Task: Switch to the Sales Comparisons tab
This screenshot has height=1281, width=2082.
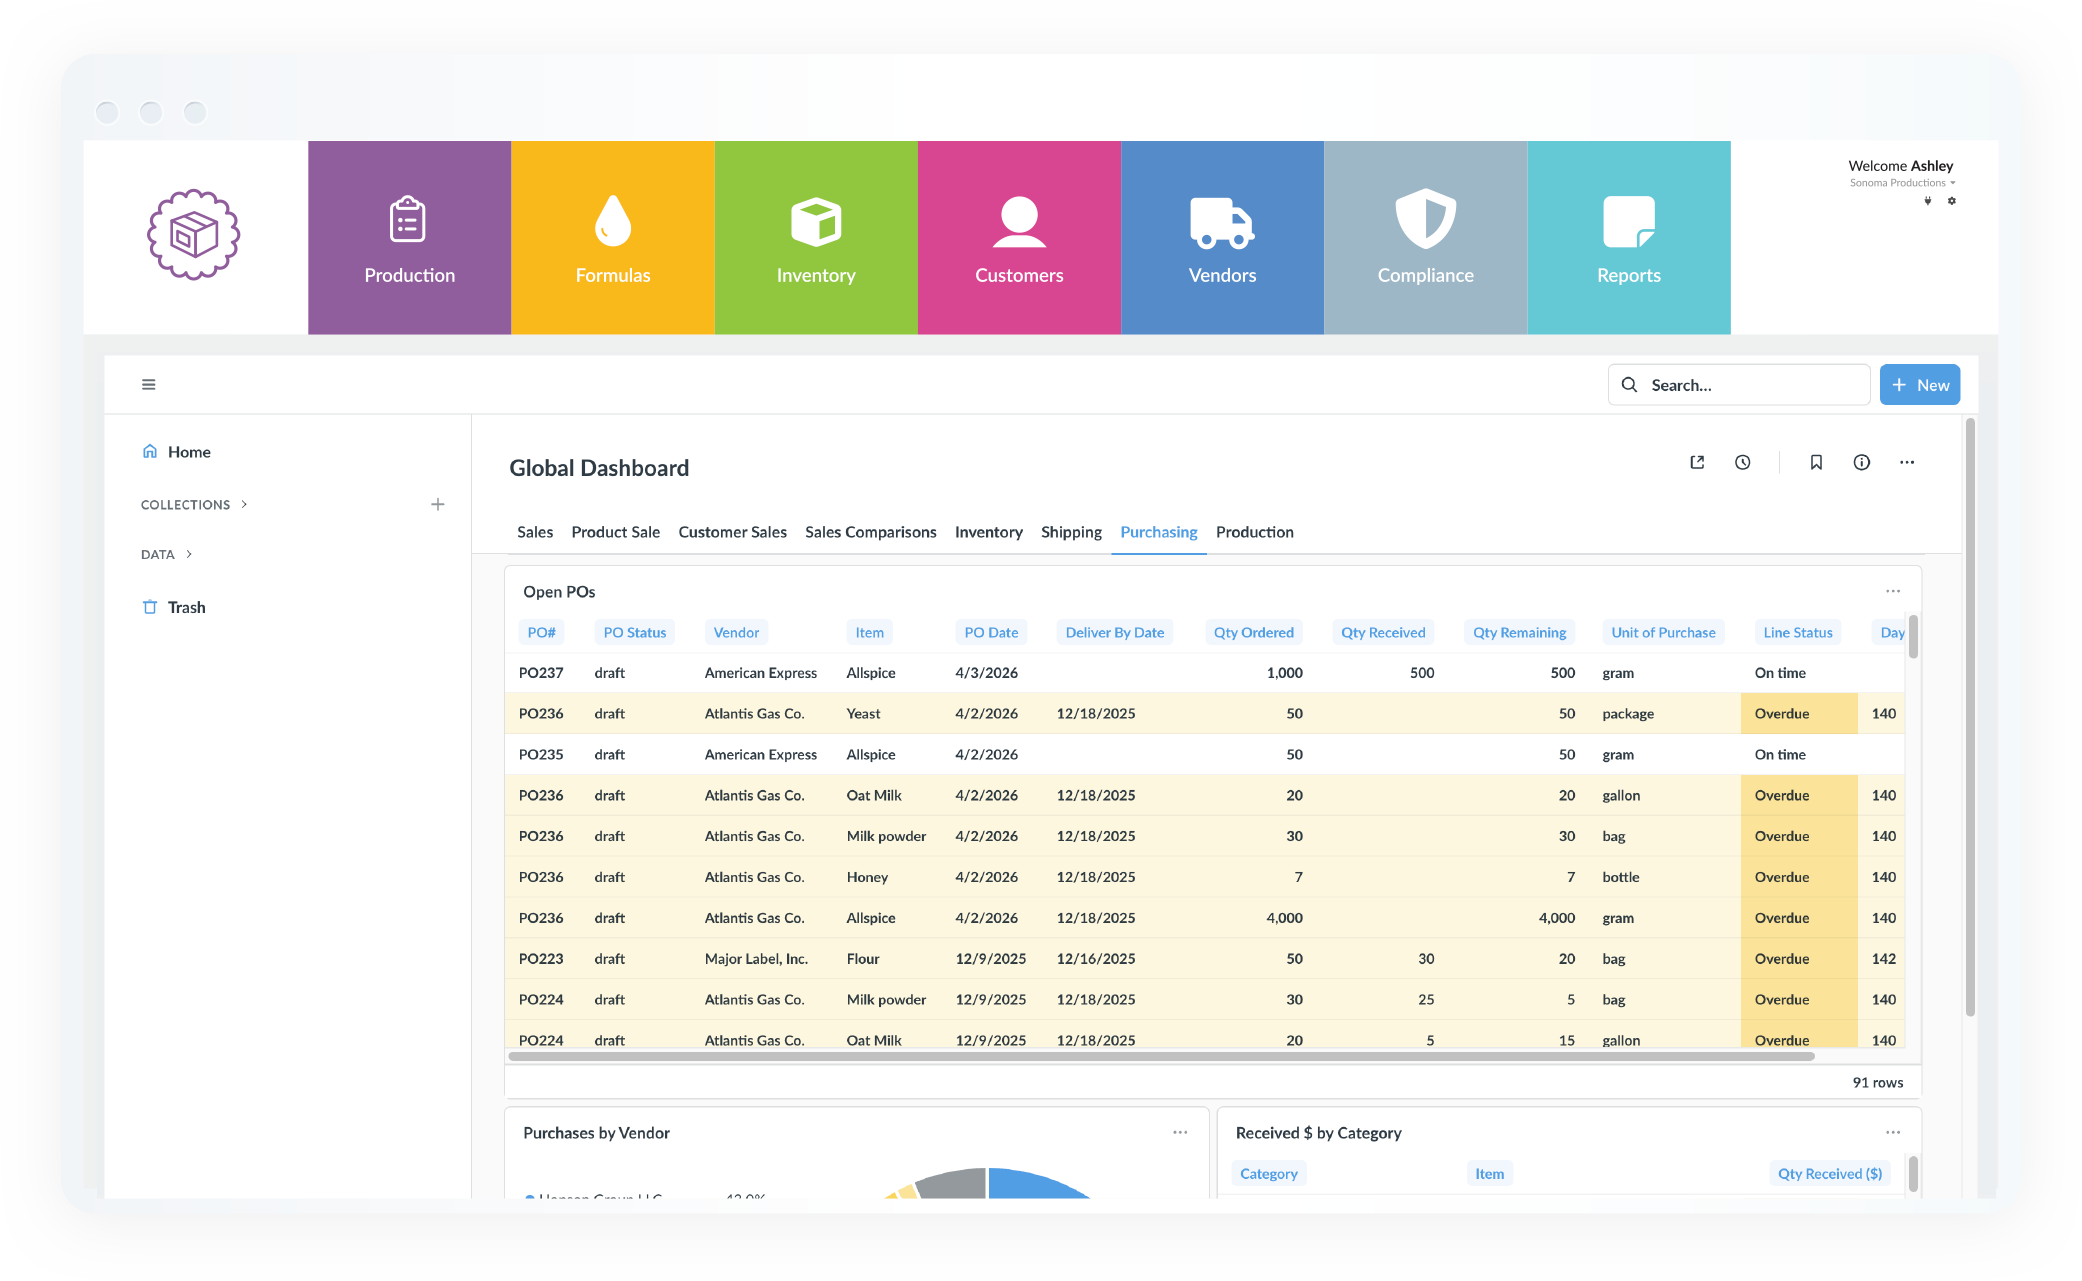Action: tap(871, 532)
